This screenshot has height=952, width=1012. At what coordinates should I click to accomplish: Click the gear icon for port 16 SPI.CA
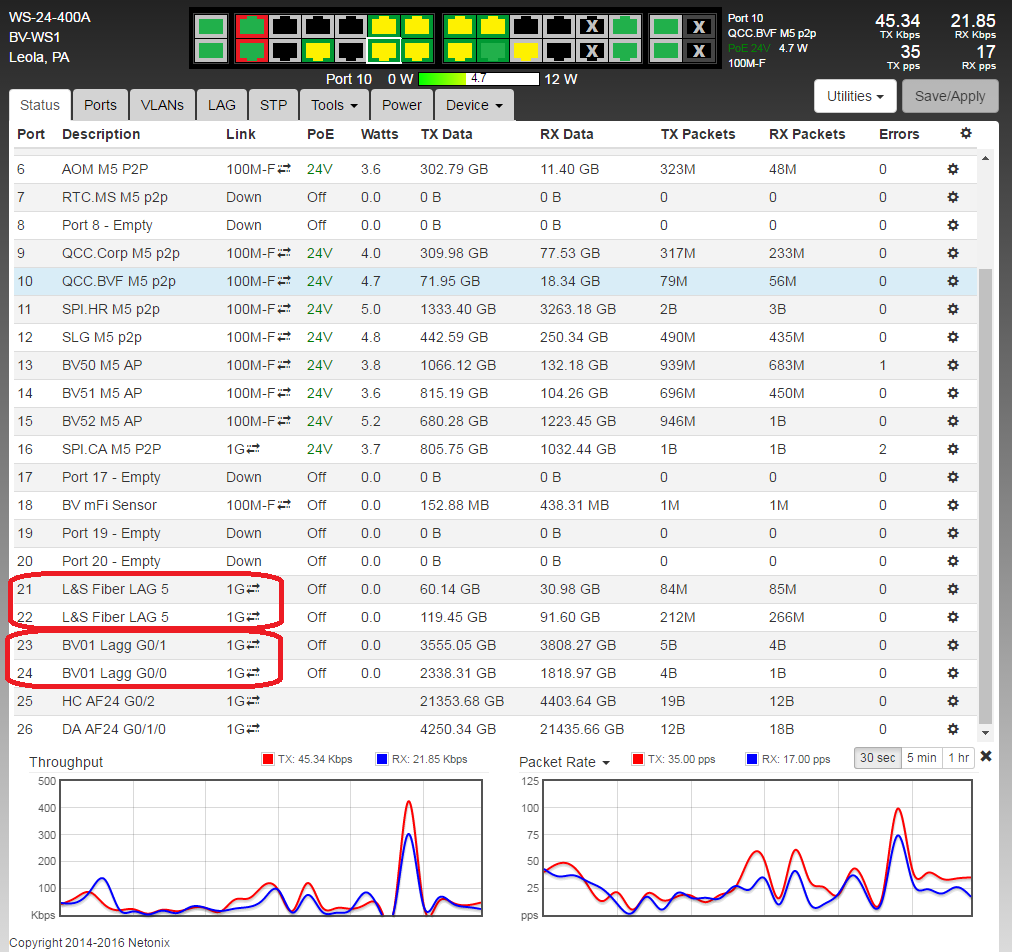953,449
